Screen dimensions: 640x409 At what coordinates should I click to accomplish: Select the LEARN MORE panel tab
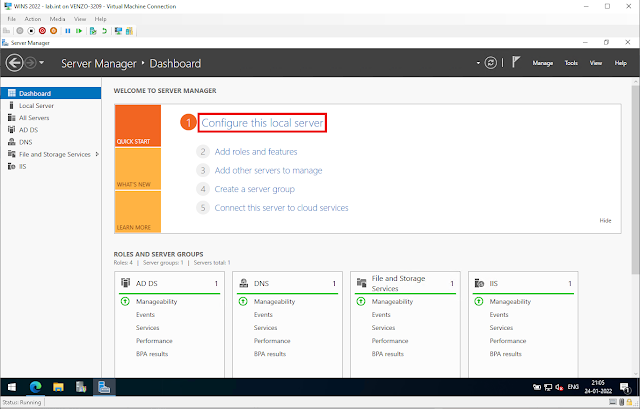[x=138, y=212]
